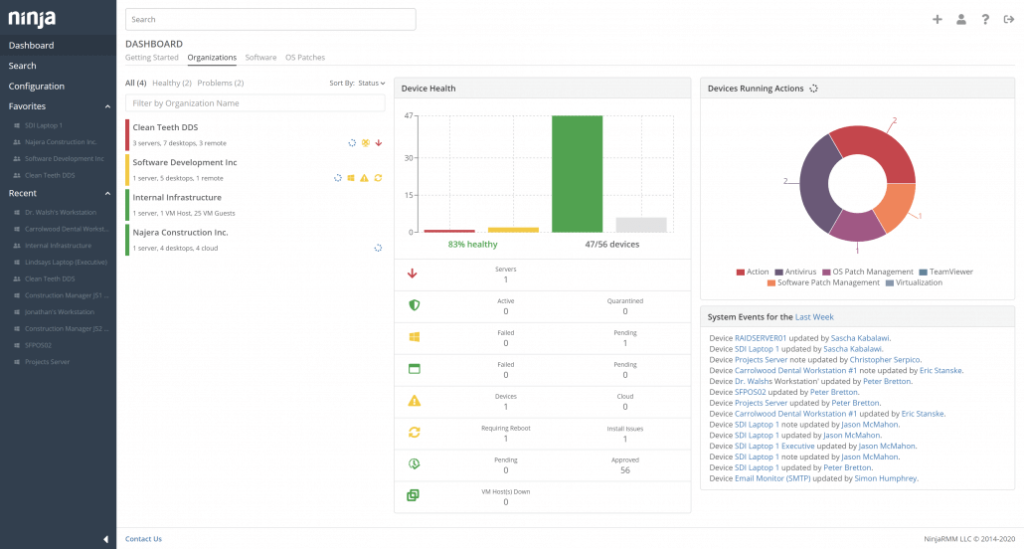
Task: Open SFPOS02 in Recent list
Action: point(38,345)
